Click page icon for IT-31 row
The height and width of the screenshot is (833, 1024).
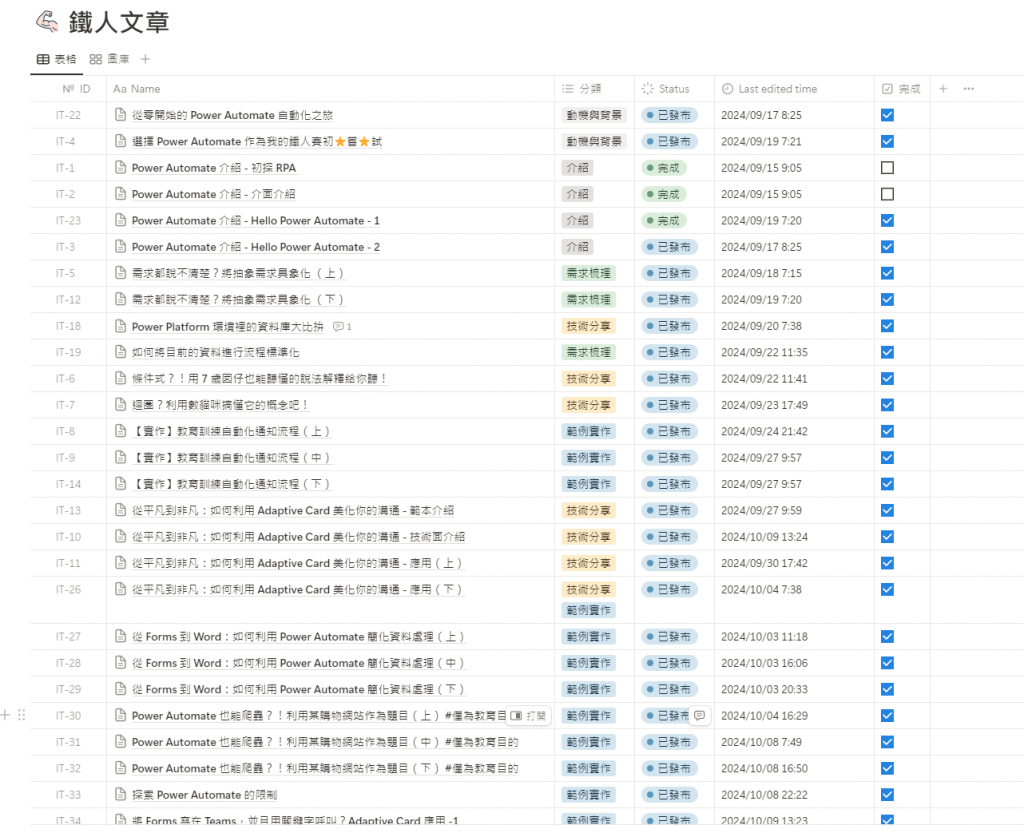click(120, 742)
